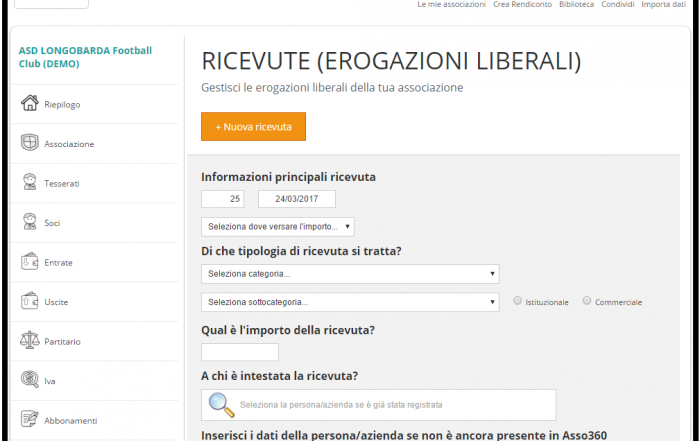
Task: Click 'Qual è l'importo della ricevuta?' text
Action: [288, 330]
